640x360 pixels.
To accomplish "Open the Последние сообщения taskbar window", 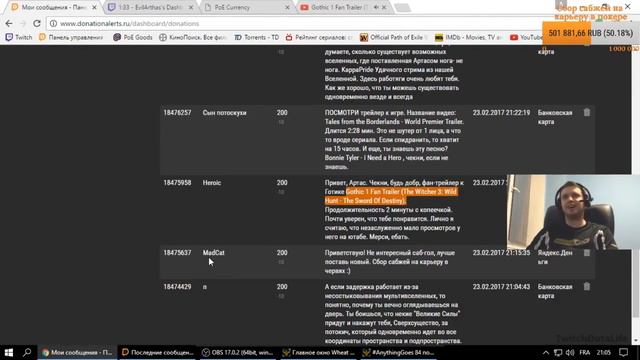I will pos(158,352).
